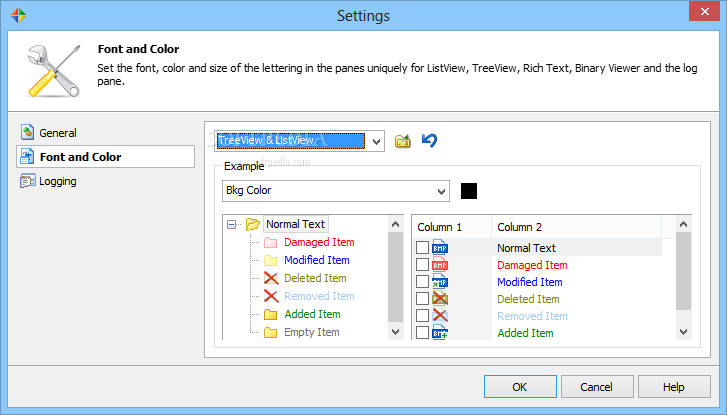This screenshot has height=415, width=727.
Task: Click the folder icon of Modified Item
Action: [x=270, y=260]
